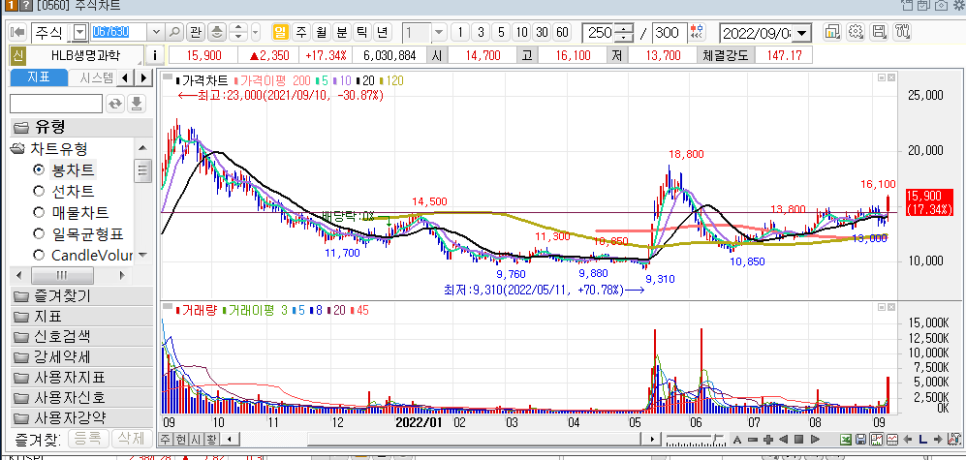Click the 30 period preset button

[542, 32]
